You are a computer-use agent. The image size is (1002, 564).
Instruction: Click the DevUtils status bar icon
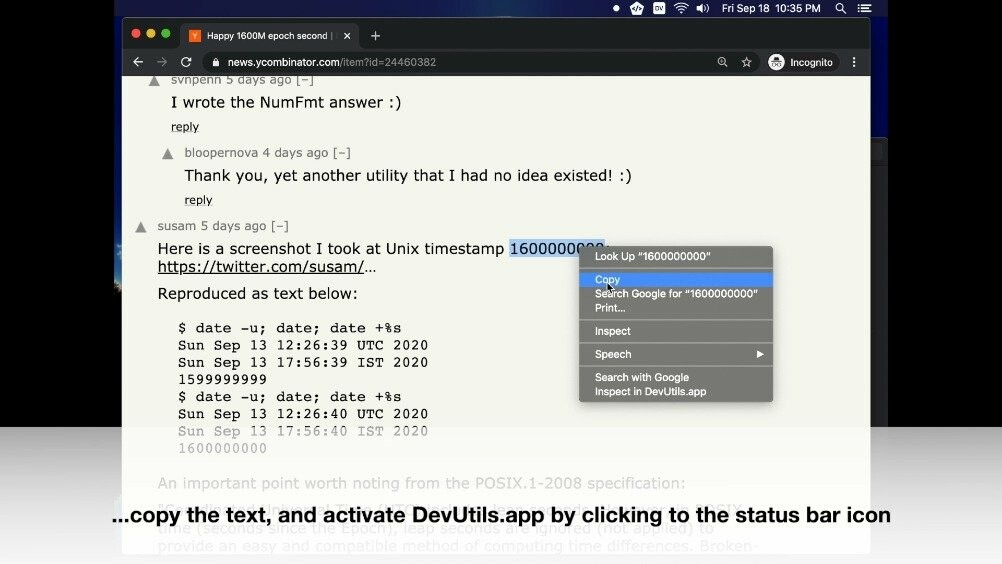[x=637, y=8]
